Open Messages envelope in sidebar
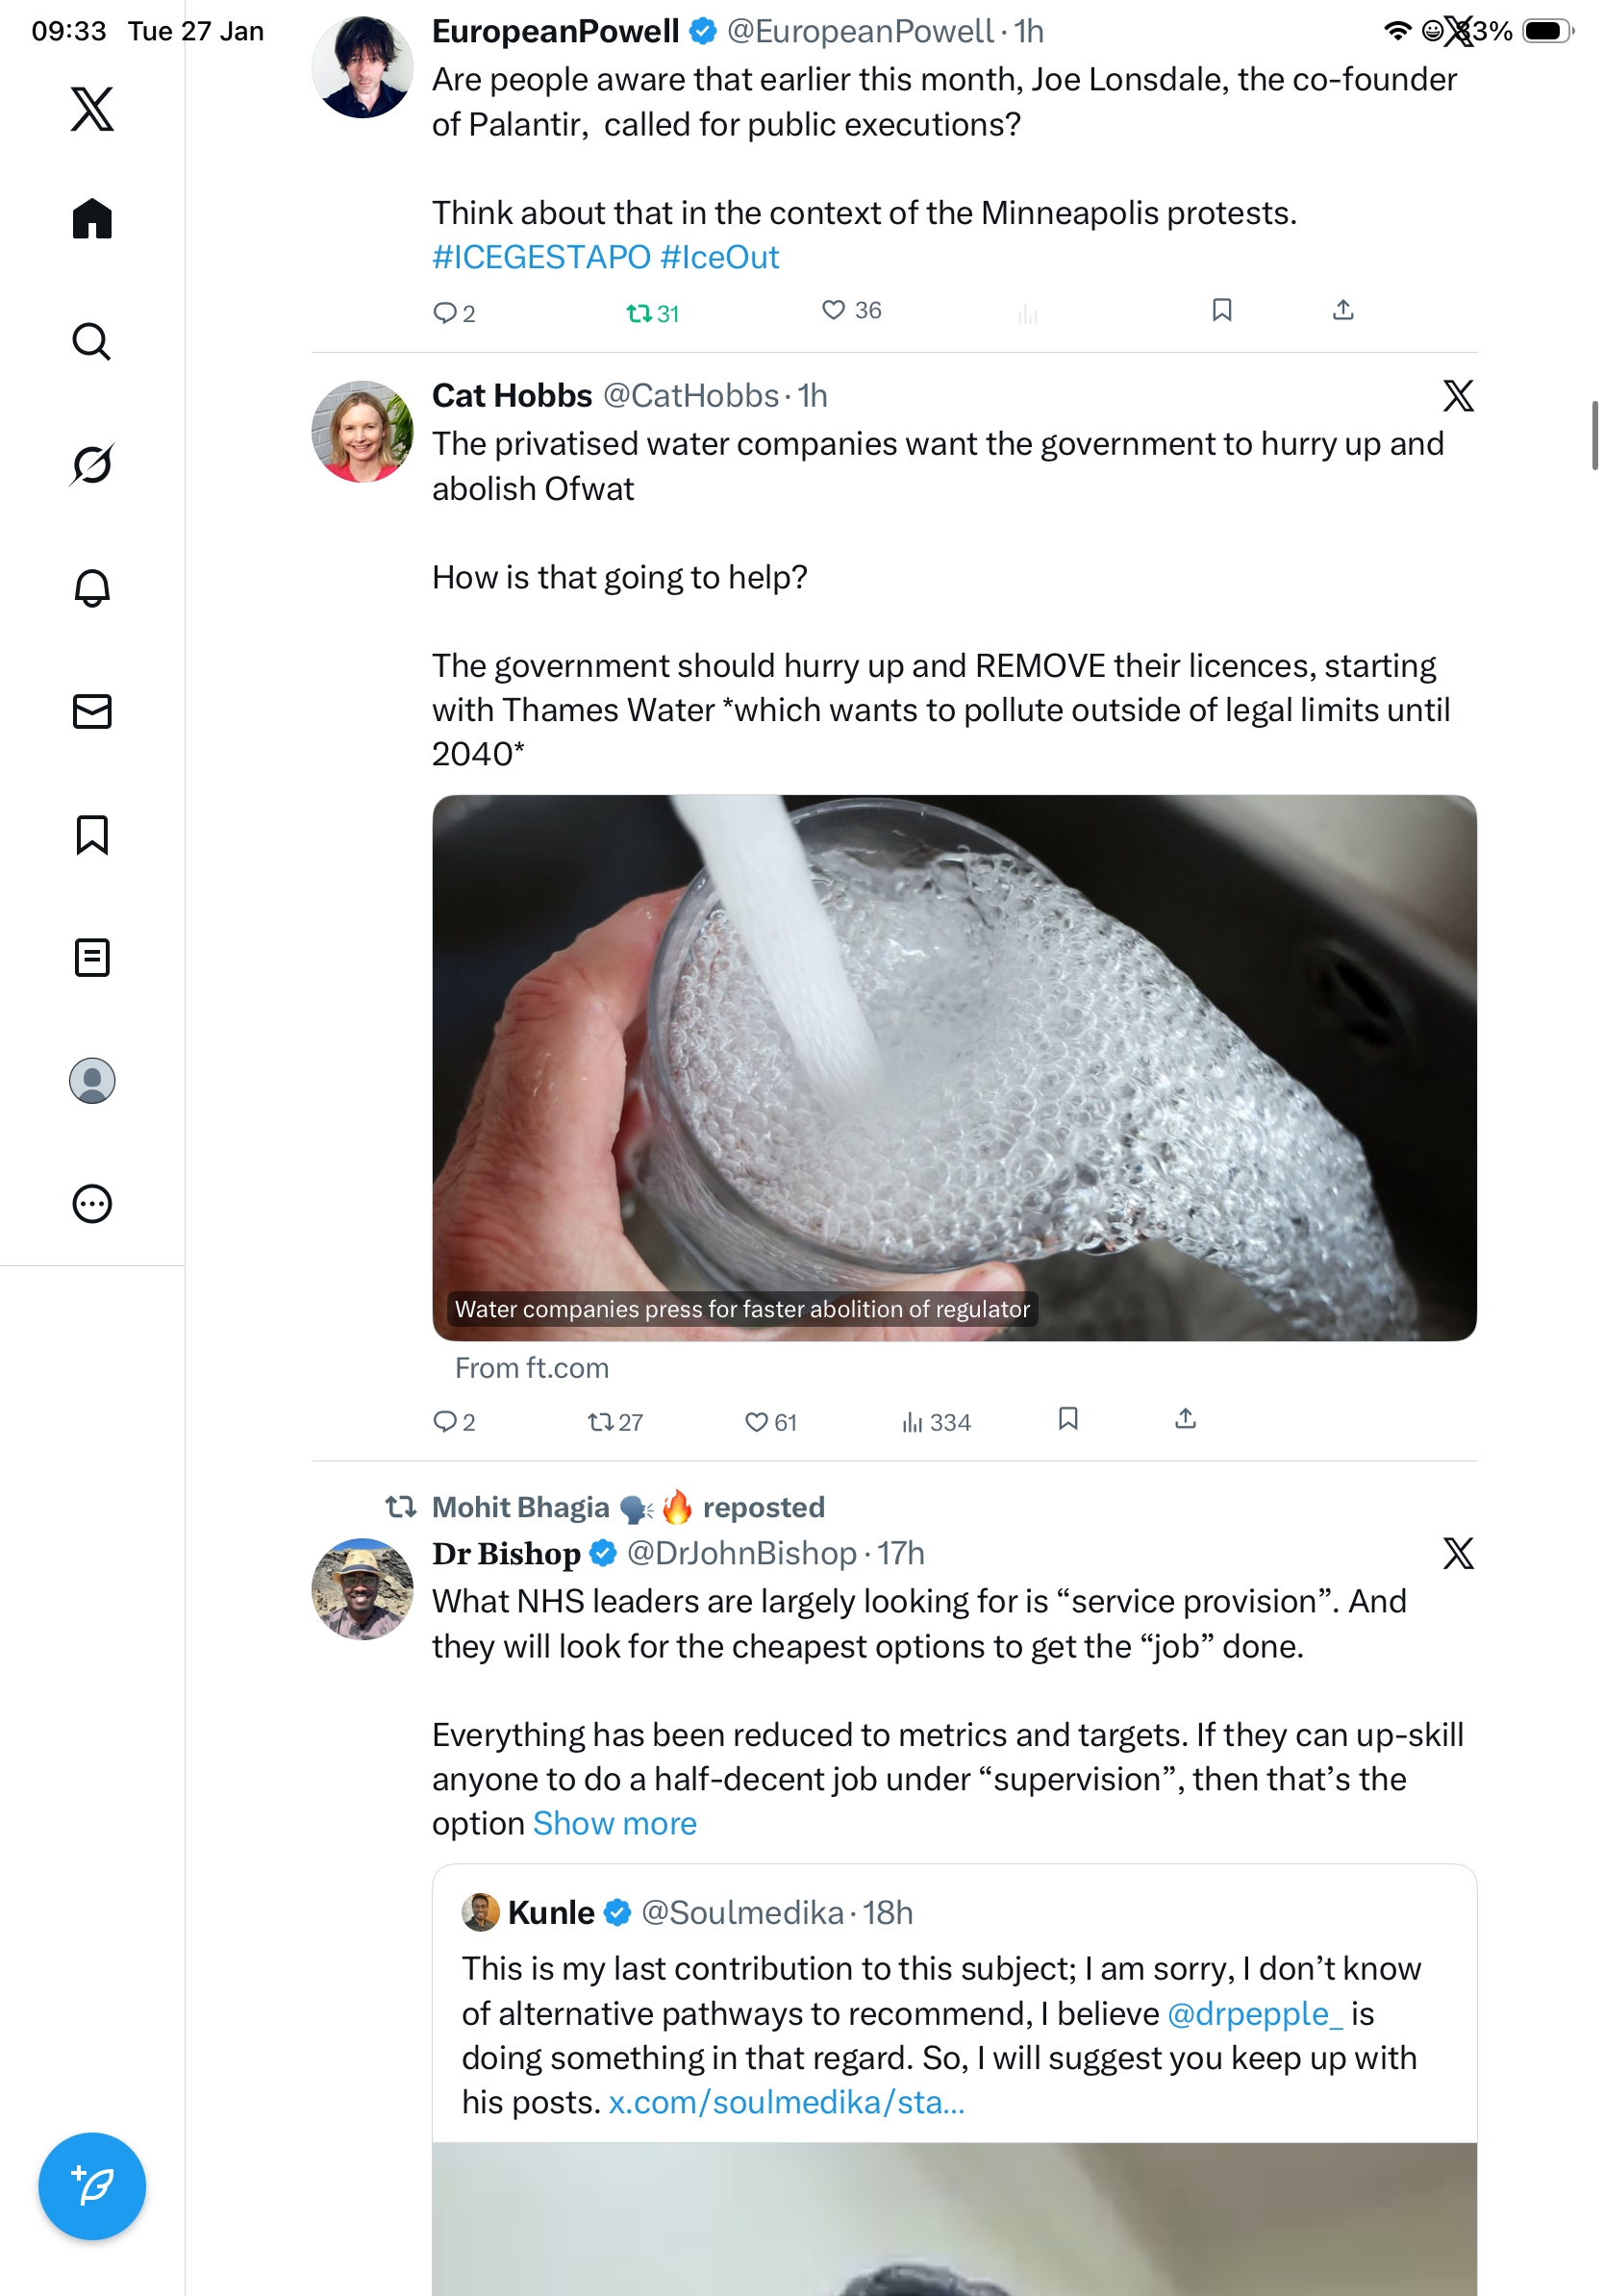Screen dimensions: 1604x2296 (x=92, y=711)
